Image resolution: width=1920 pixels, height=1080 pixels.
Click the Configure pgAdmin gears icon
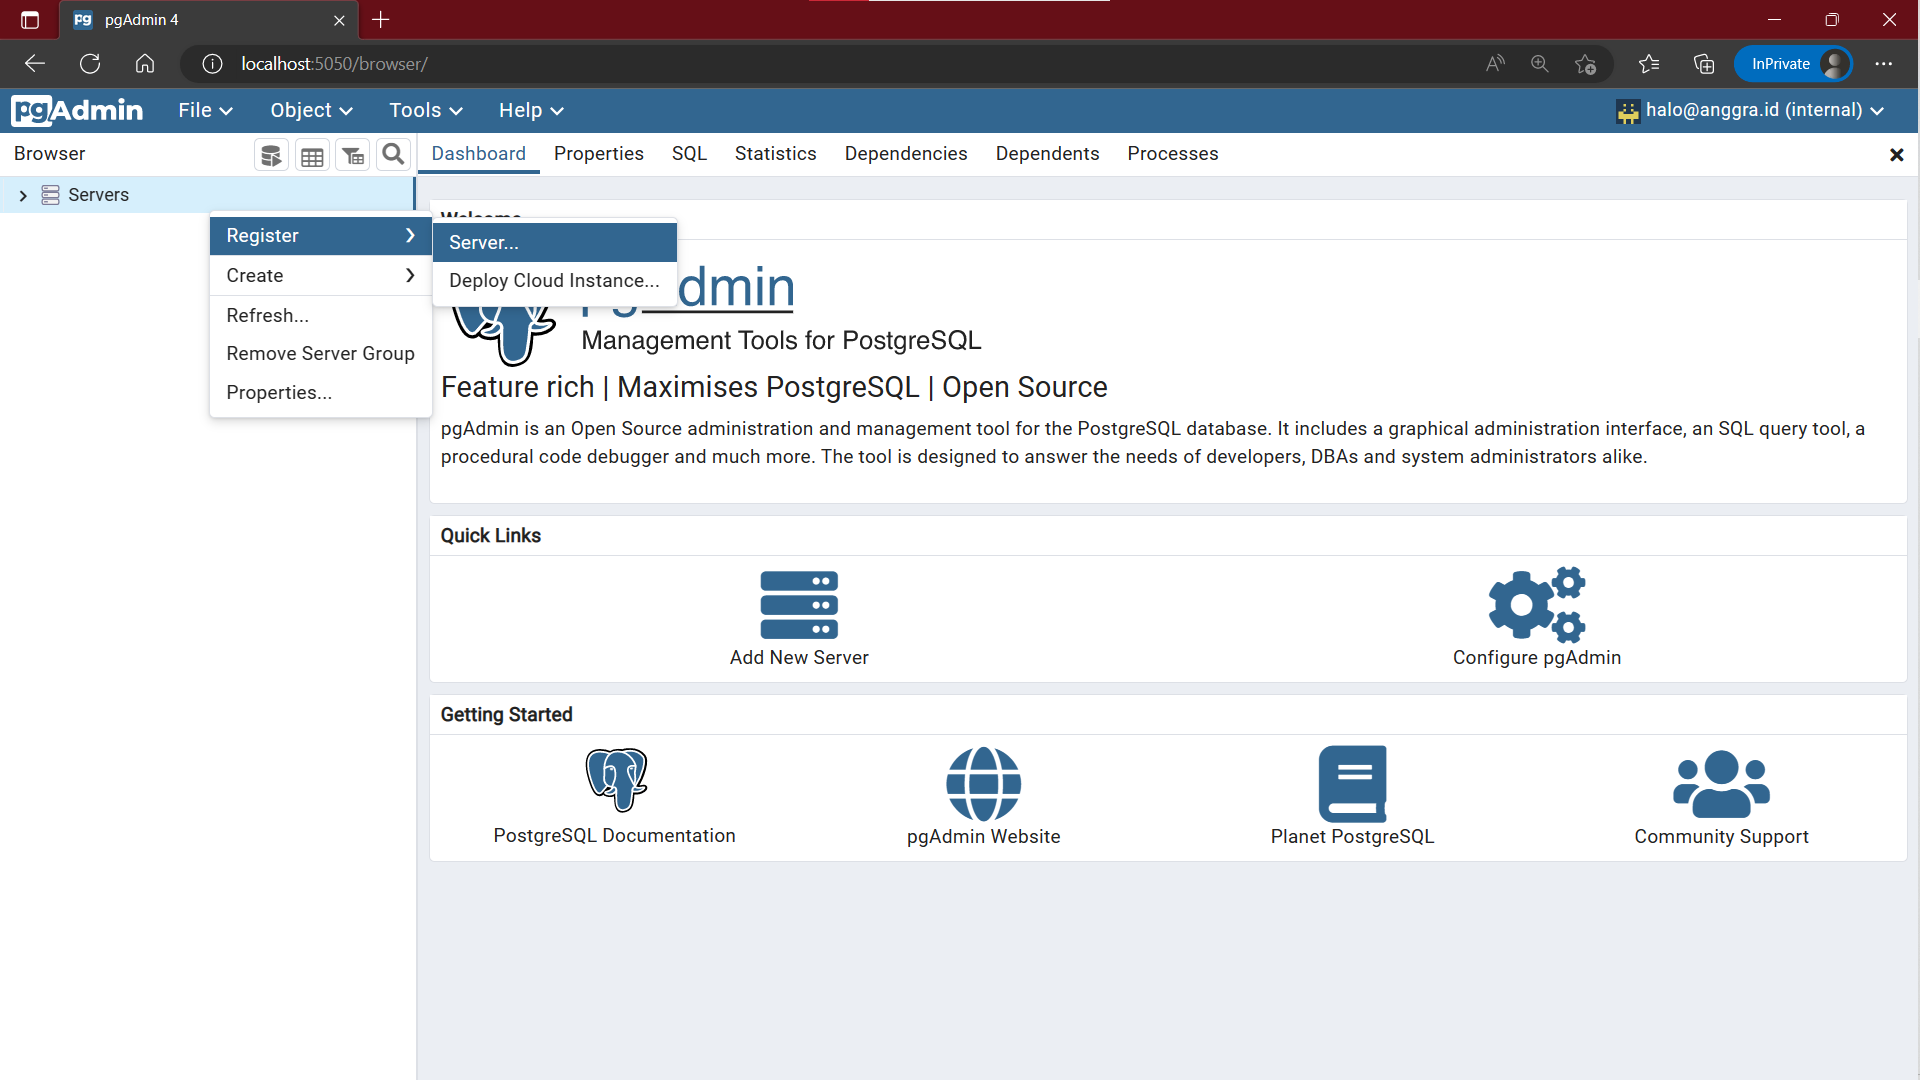1536,605
